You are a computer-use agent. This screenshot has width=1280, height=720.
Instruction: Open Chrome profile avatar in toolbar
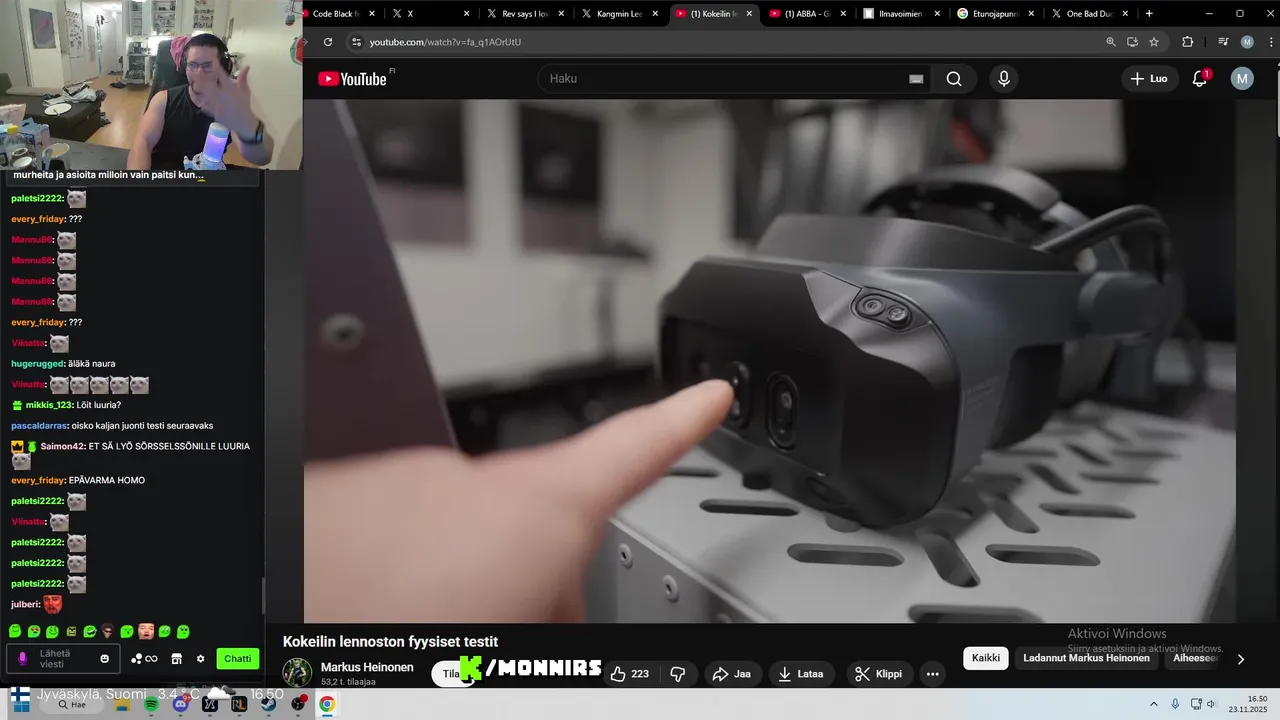(1247, 42)
